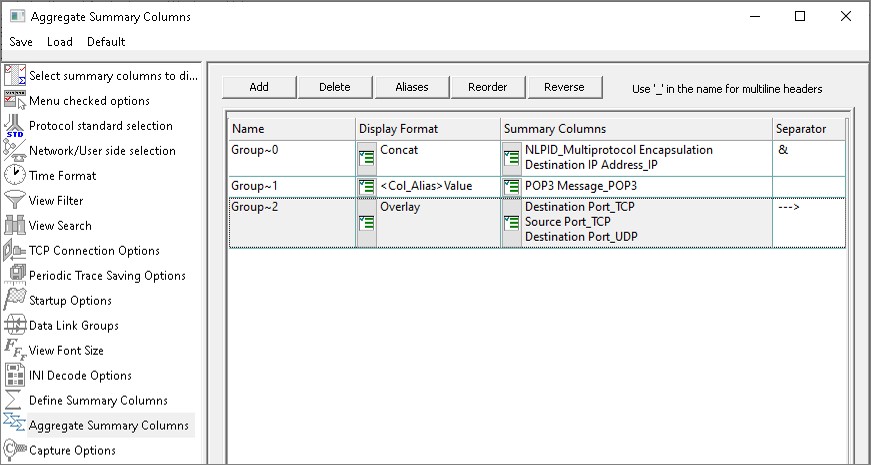This screenshot has width=871, height=465.
Task: Select INI Decode Options entry
Action: pos(81,376)
